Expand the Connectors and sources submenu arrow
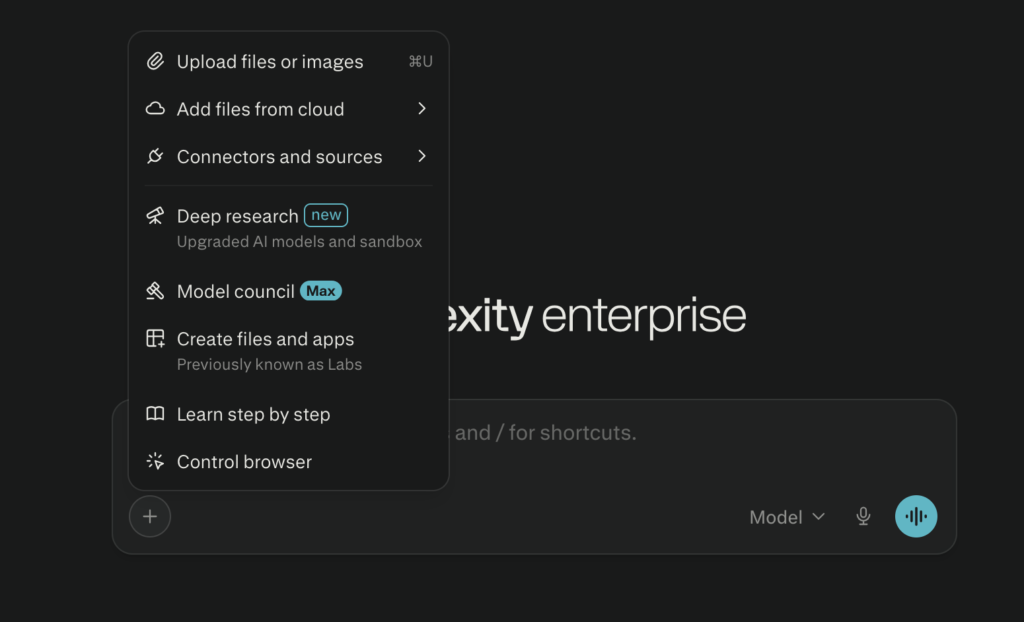The height and width of the screenshot is (622, 1024). click(421, 157)
